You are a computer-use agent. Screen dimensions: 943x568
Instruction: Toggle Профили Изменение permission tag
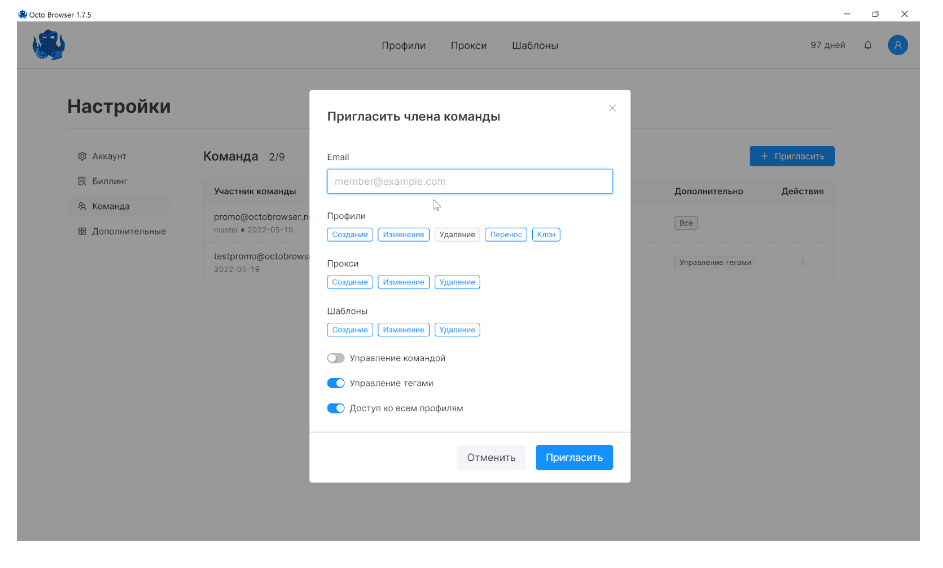coord(404,235)
